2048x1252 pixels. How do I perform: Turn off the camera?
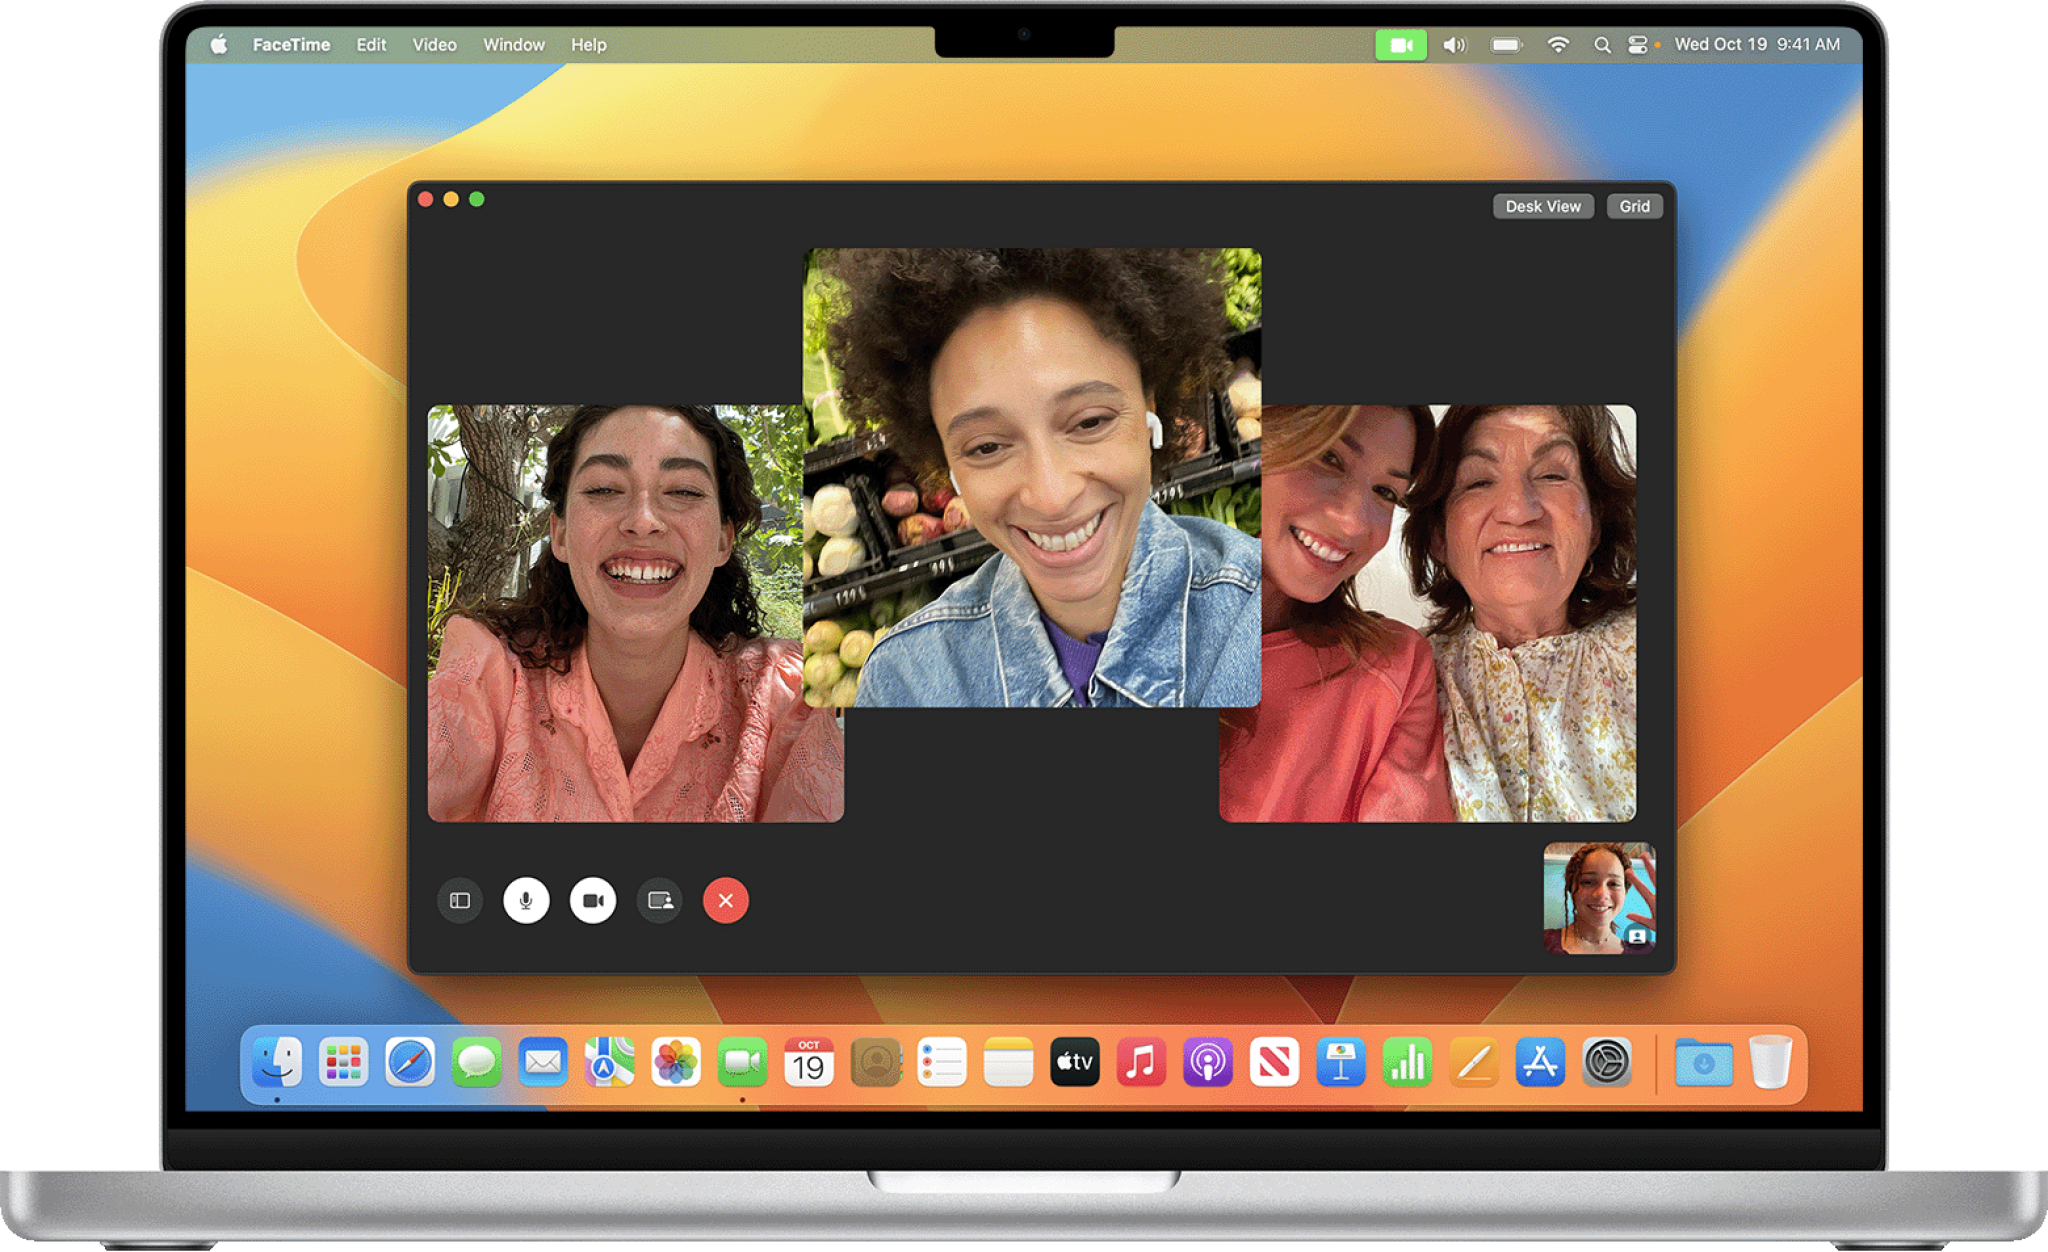592,901
